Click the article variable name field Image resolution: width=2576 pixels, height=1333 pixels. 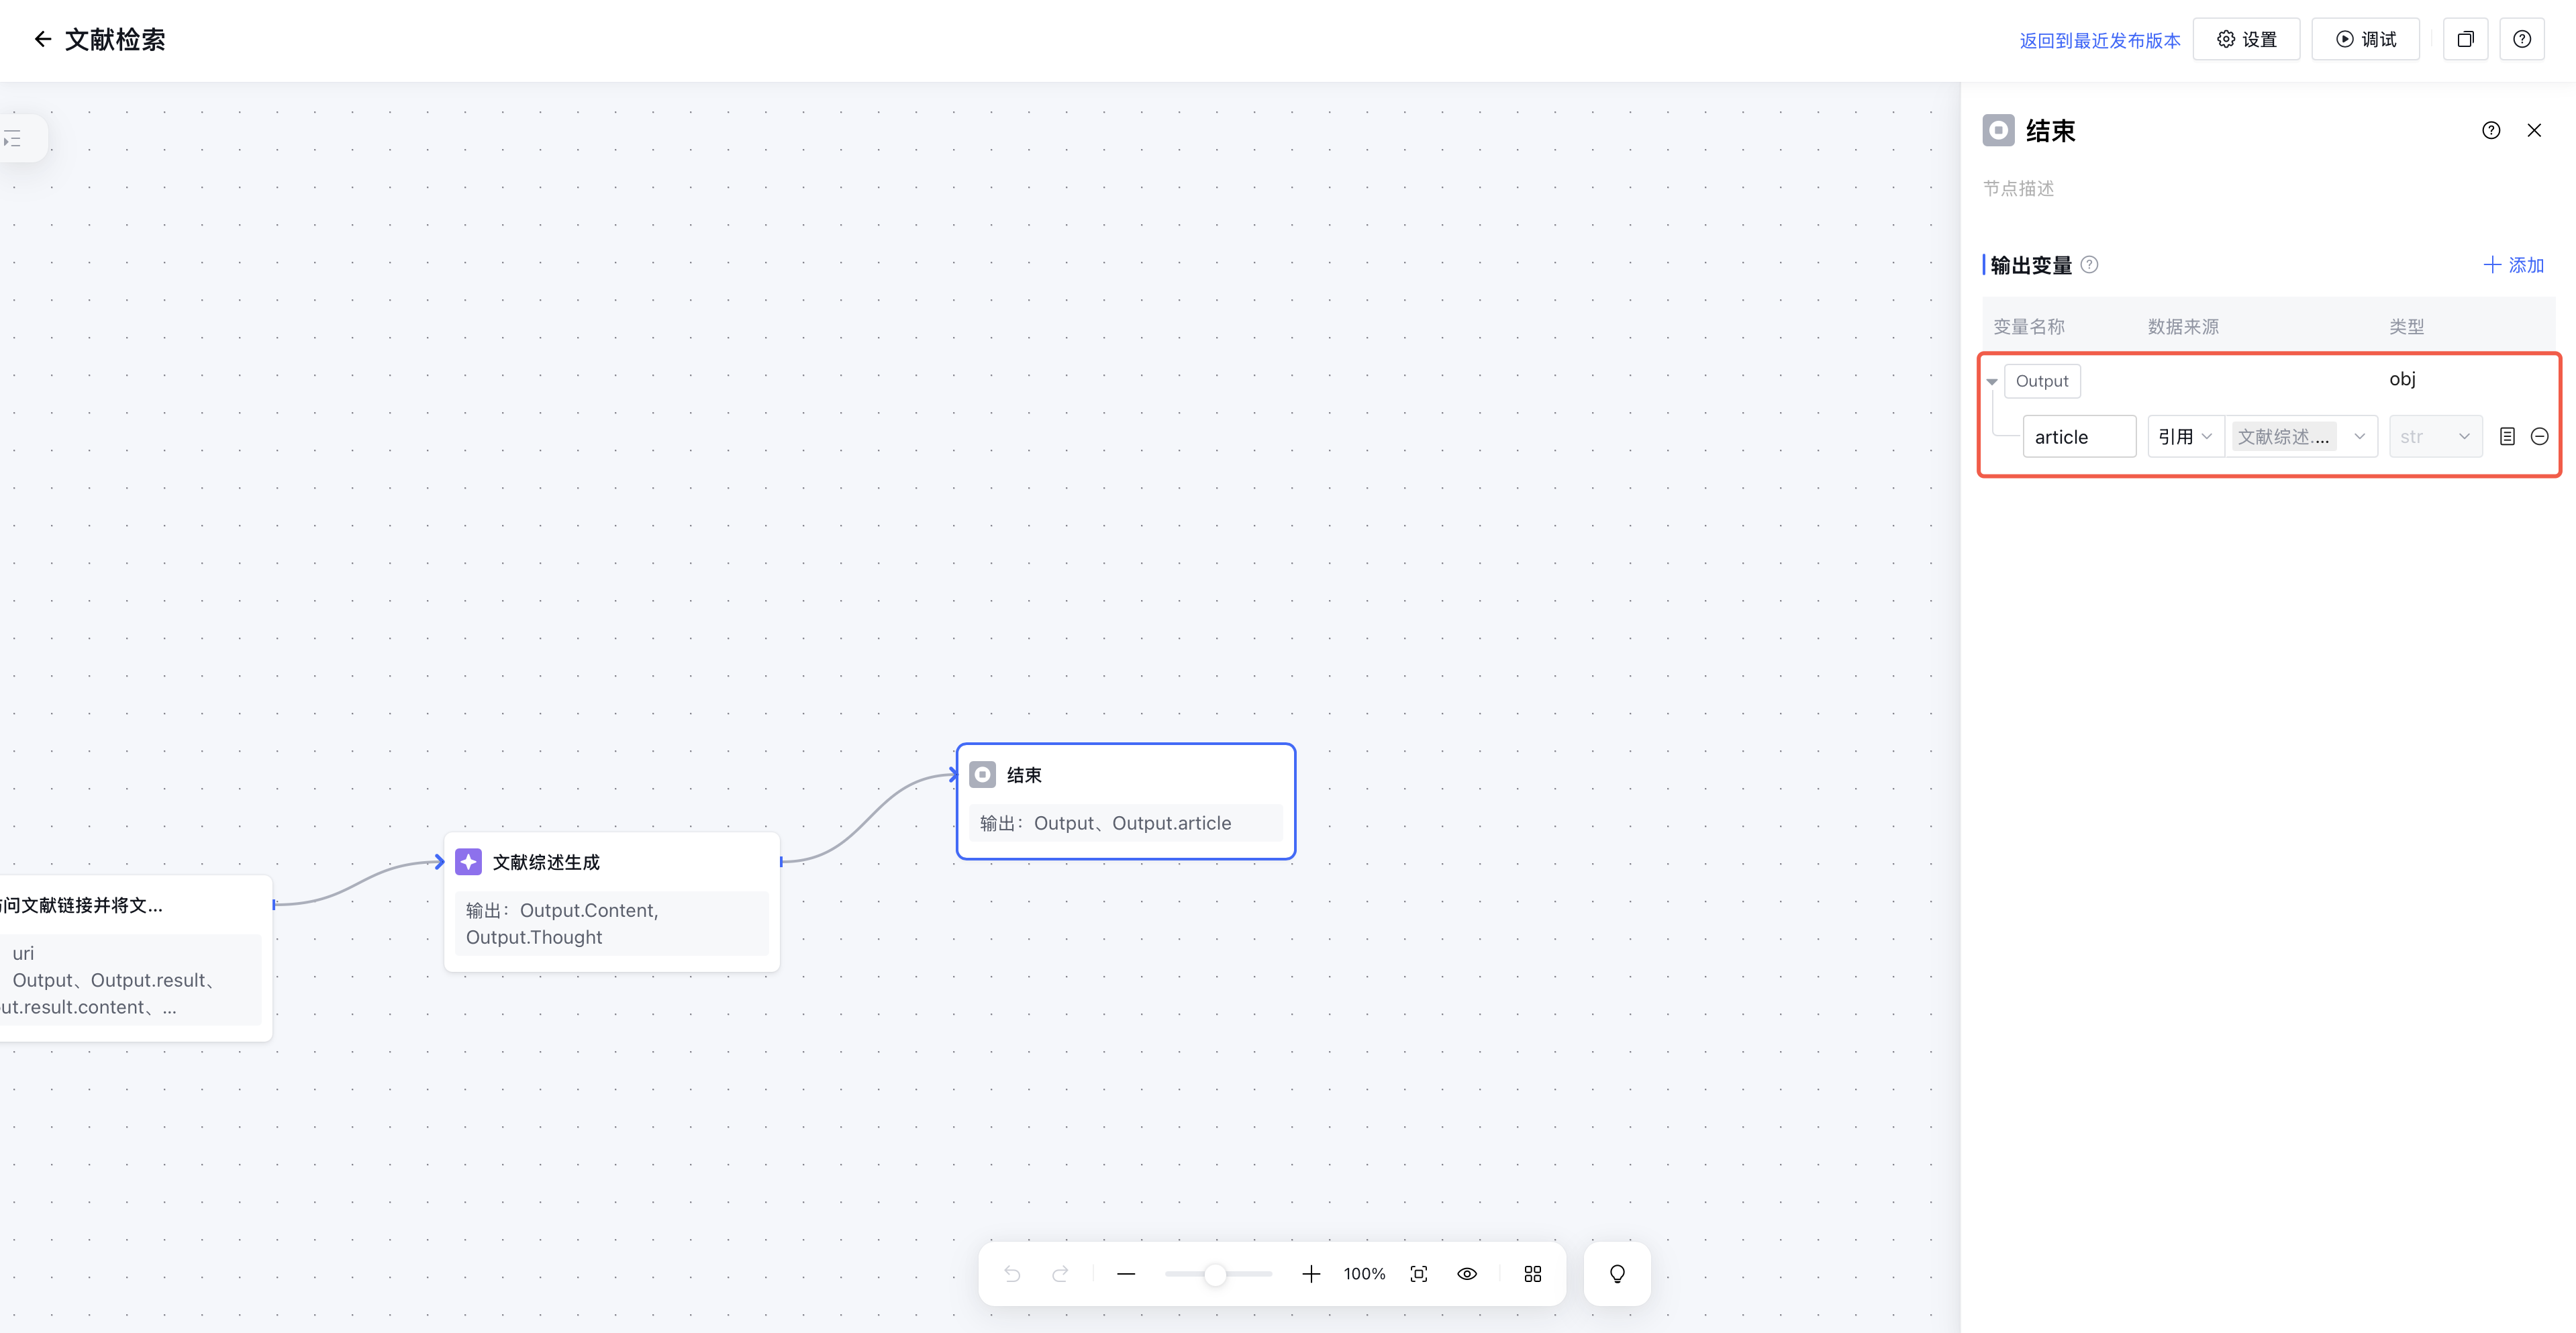[2078, 436]
